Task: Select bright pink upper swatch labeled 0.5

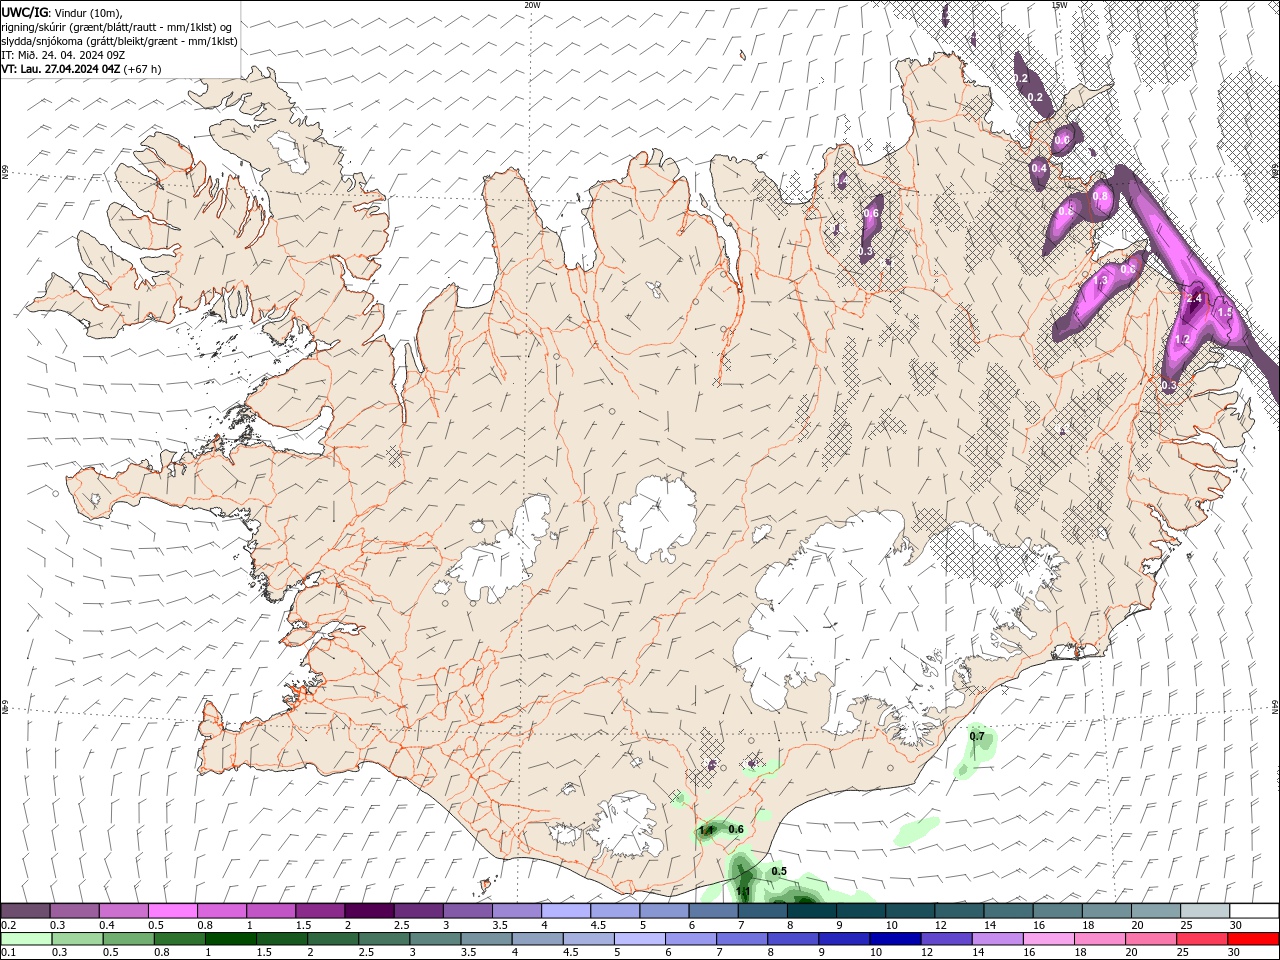Action: click(x=172, y=910)
